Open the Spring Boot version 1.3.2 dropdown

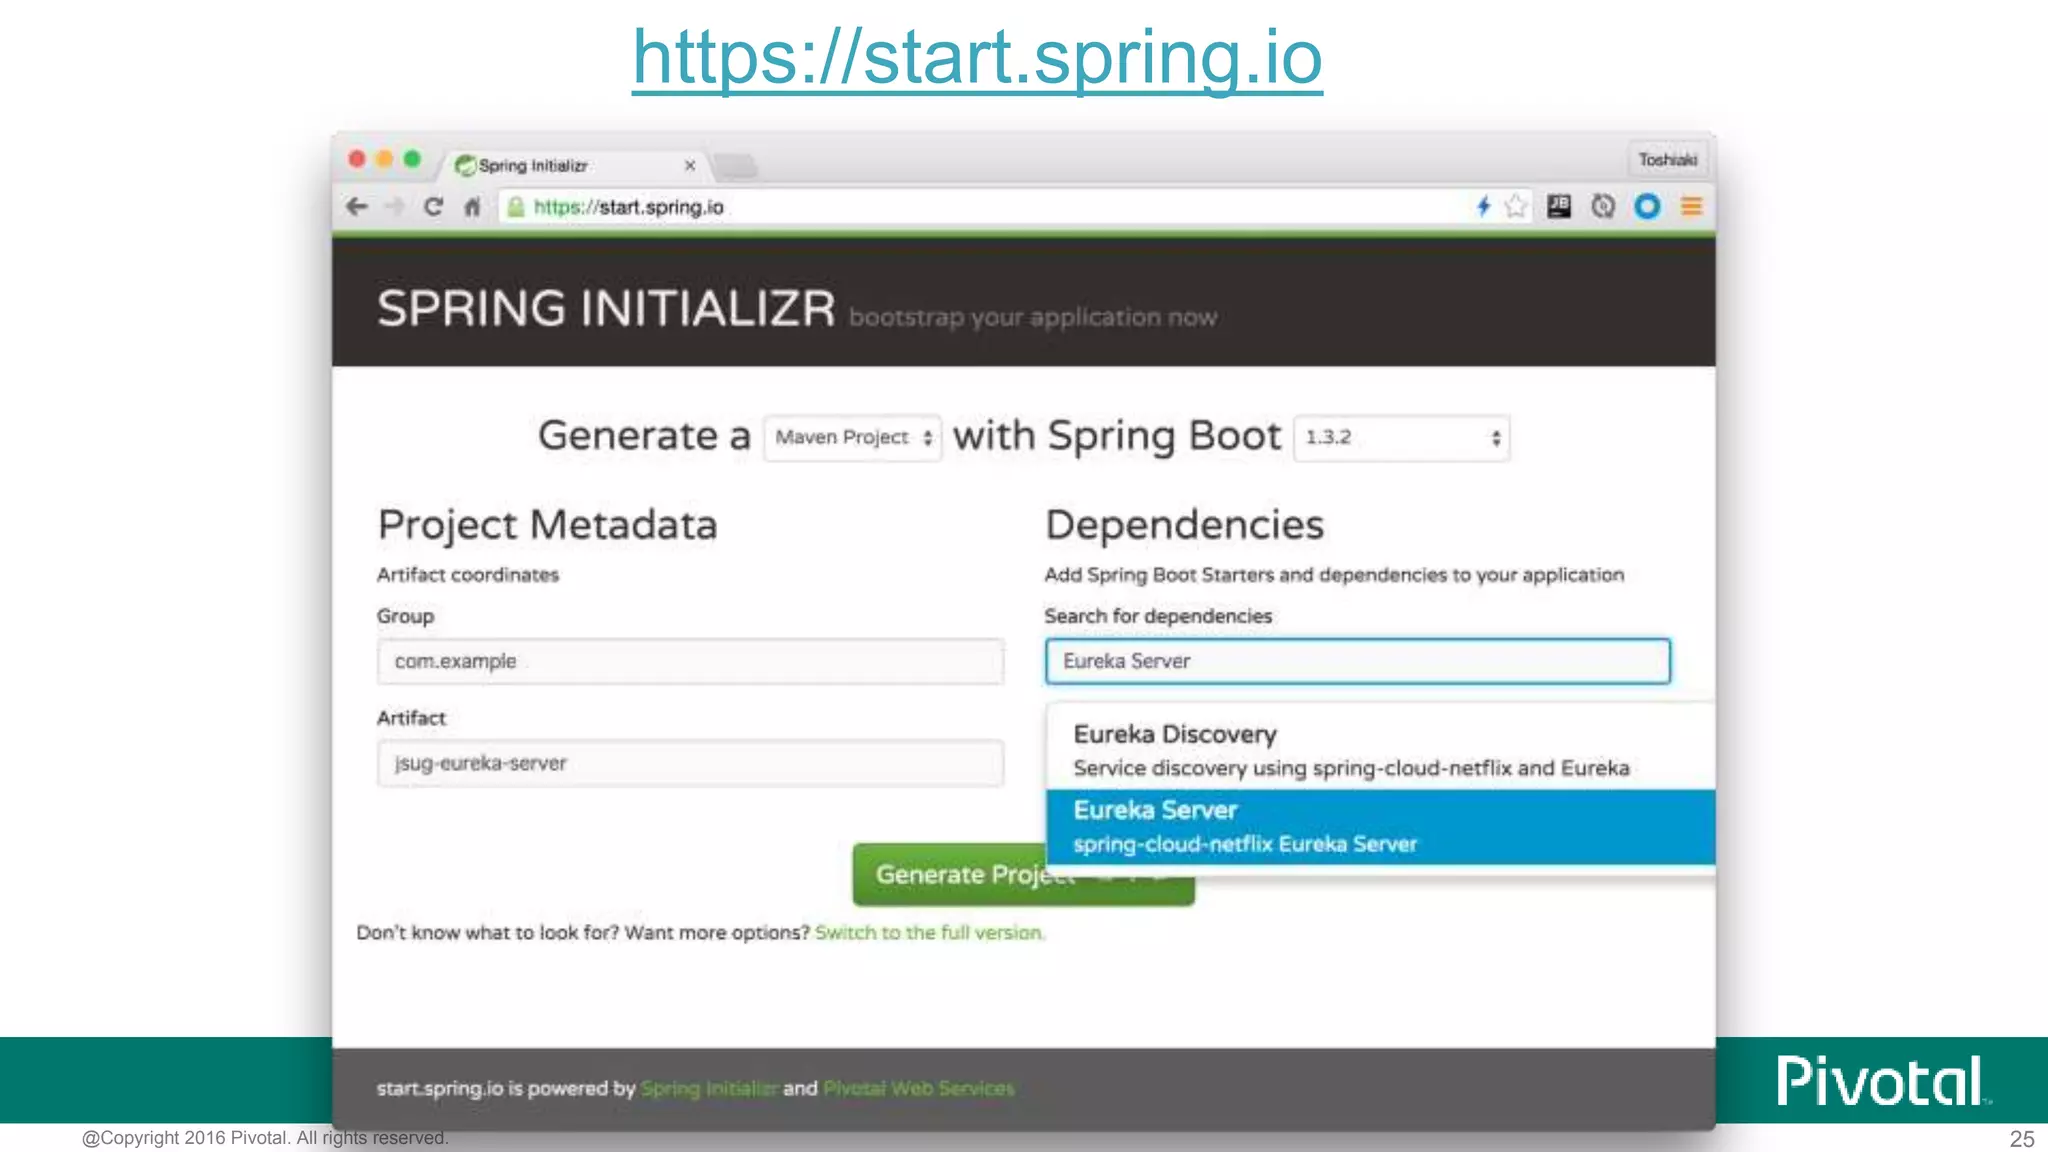click(1401, 438)
